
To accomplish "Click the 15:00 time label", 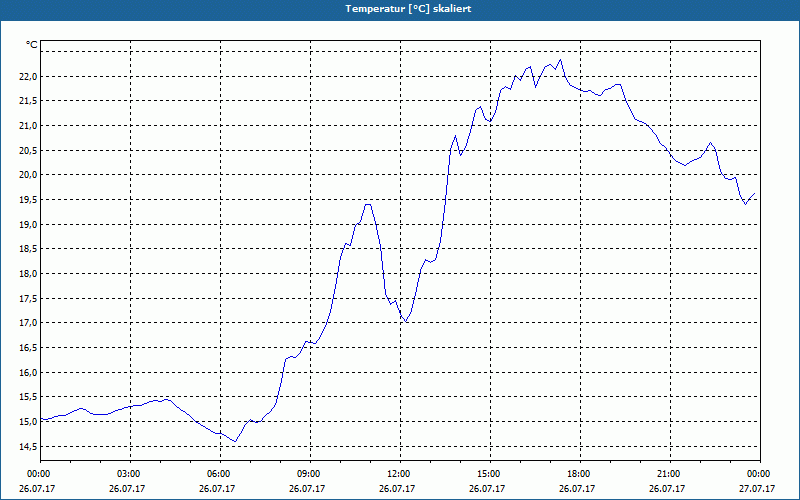I will 488,474.
